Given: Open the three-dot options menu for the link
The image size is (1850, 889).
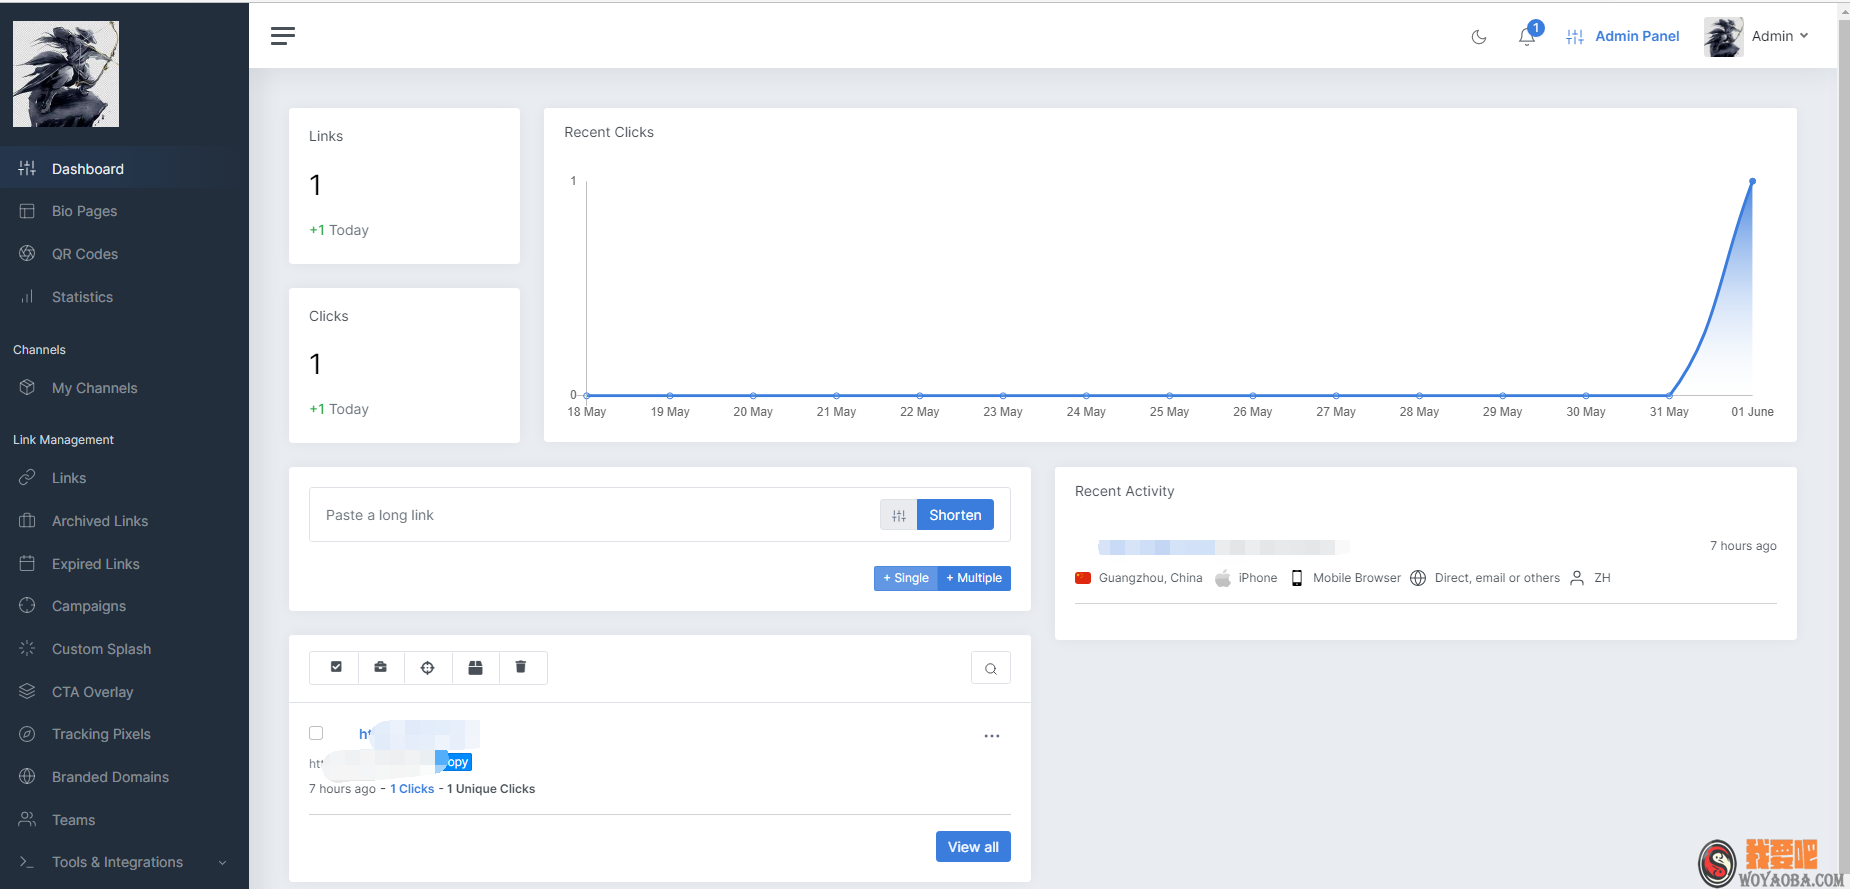Looking at the screenshot, I should [x=991, y=736].
